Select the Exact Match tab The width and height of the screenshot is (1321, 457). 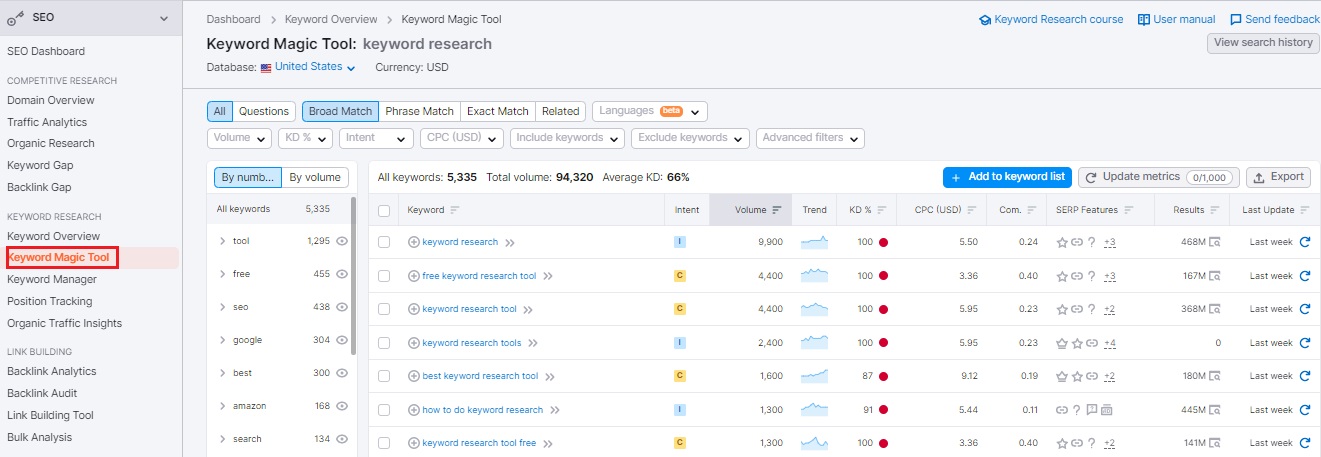point(498,111)
